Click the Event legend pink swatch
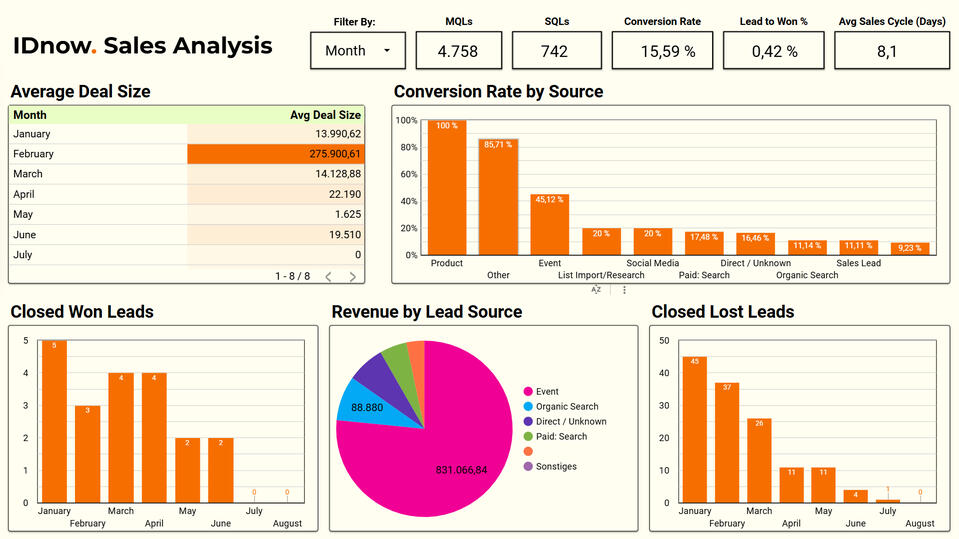The width and height of the screenshot is (959, 539). click(527, 392)
